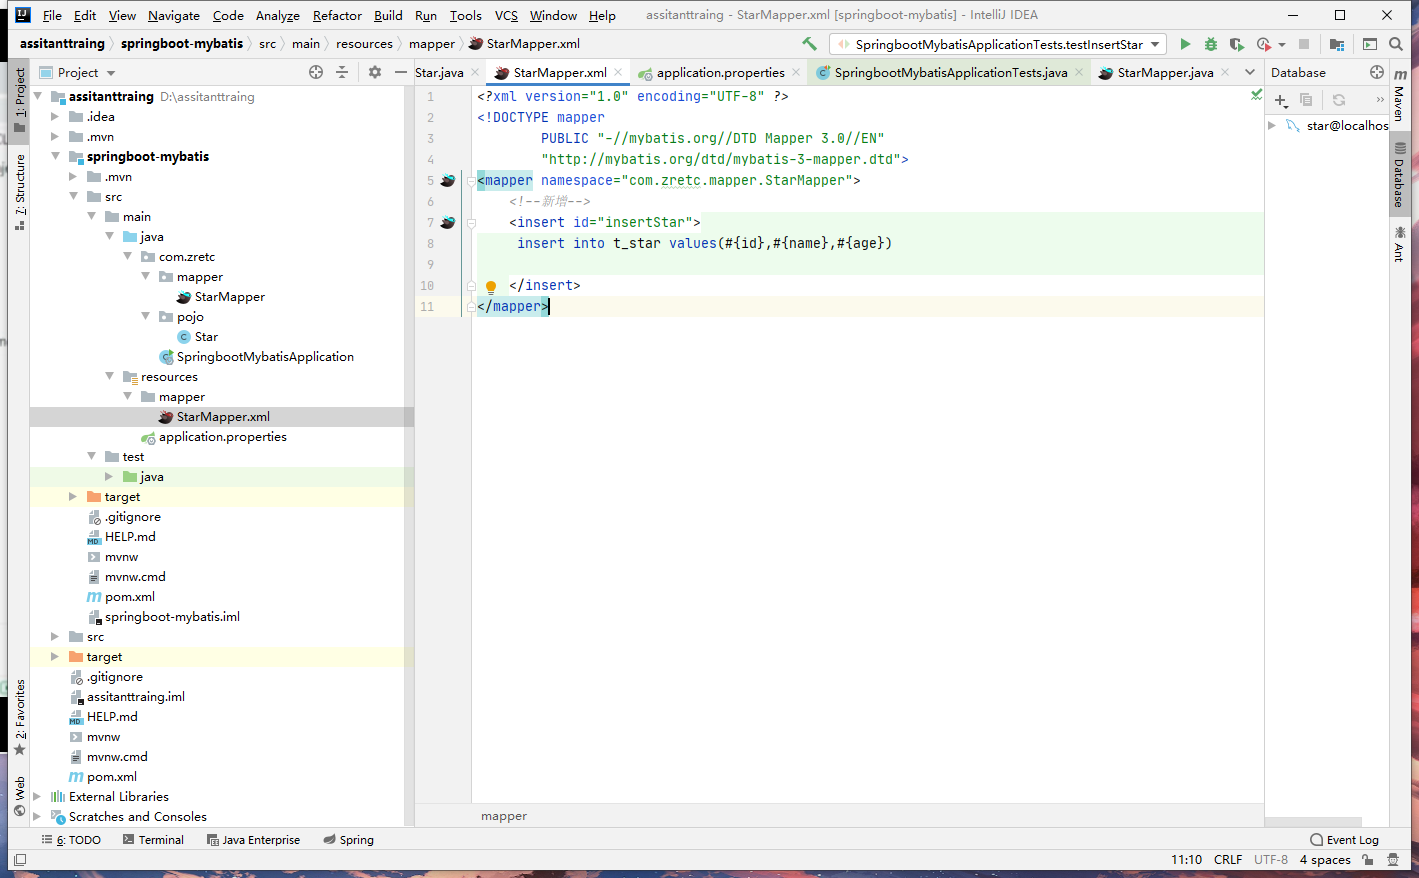This screenshot has height=878, width=1419.
Task: Click the Project panel settings gear
Action: (375, 72)
